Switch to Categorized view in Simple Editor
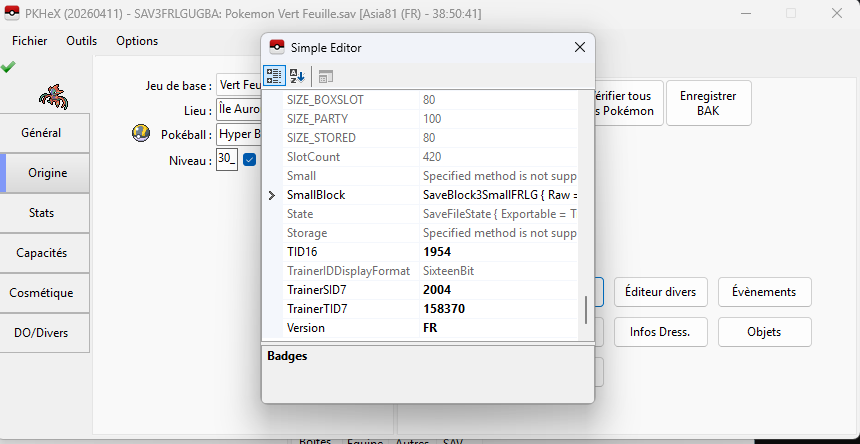 click(x=275, y=76)
